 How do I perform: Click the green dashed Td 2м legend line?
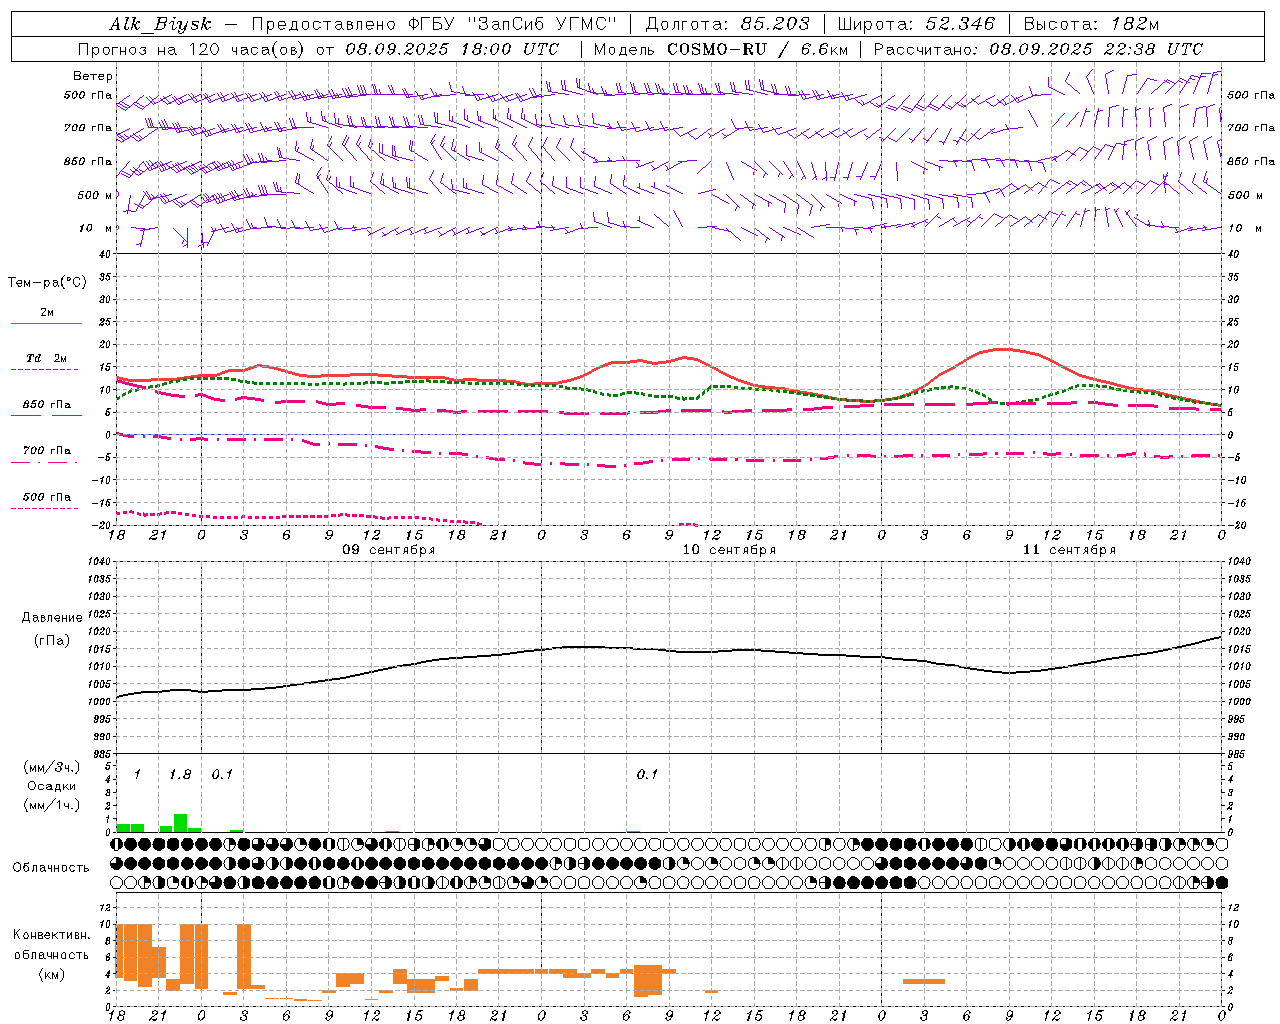tap(44, 370)
